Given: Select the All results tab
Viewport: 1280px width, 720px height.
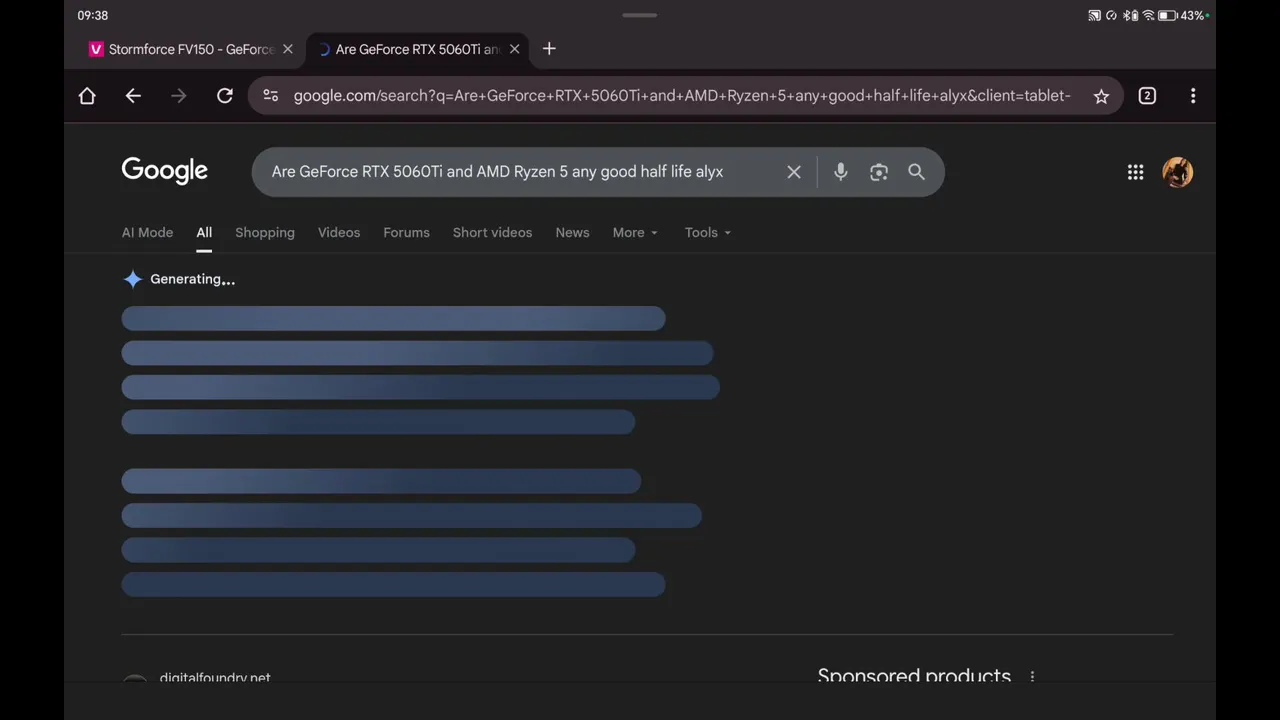Looking at the screenshot, I should click(204, 232).
